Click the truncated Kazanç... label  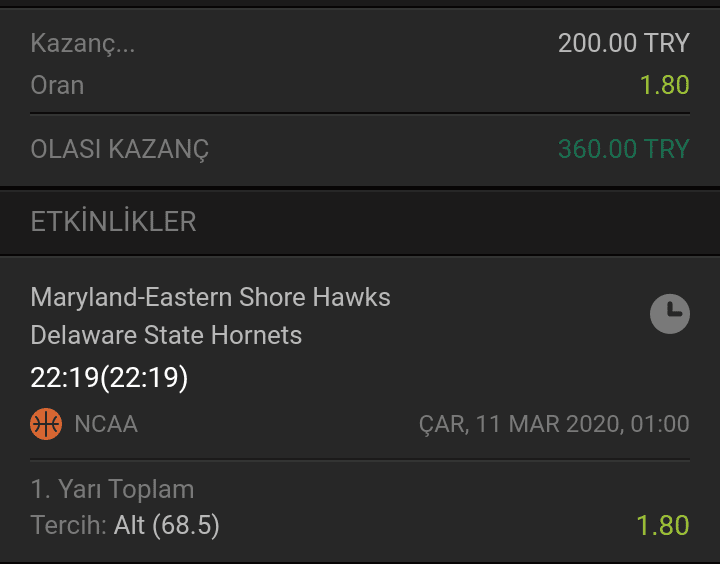[83, 44]
